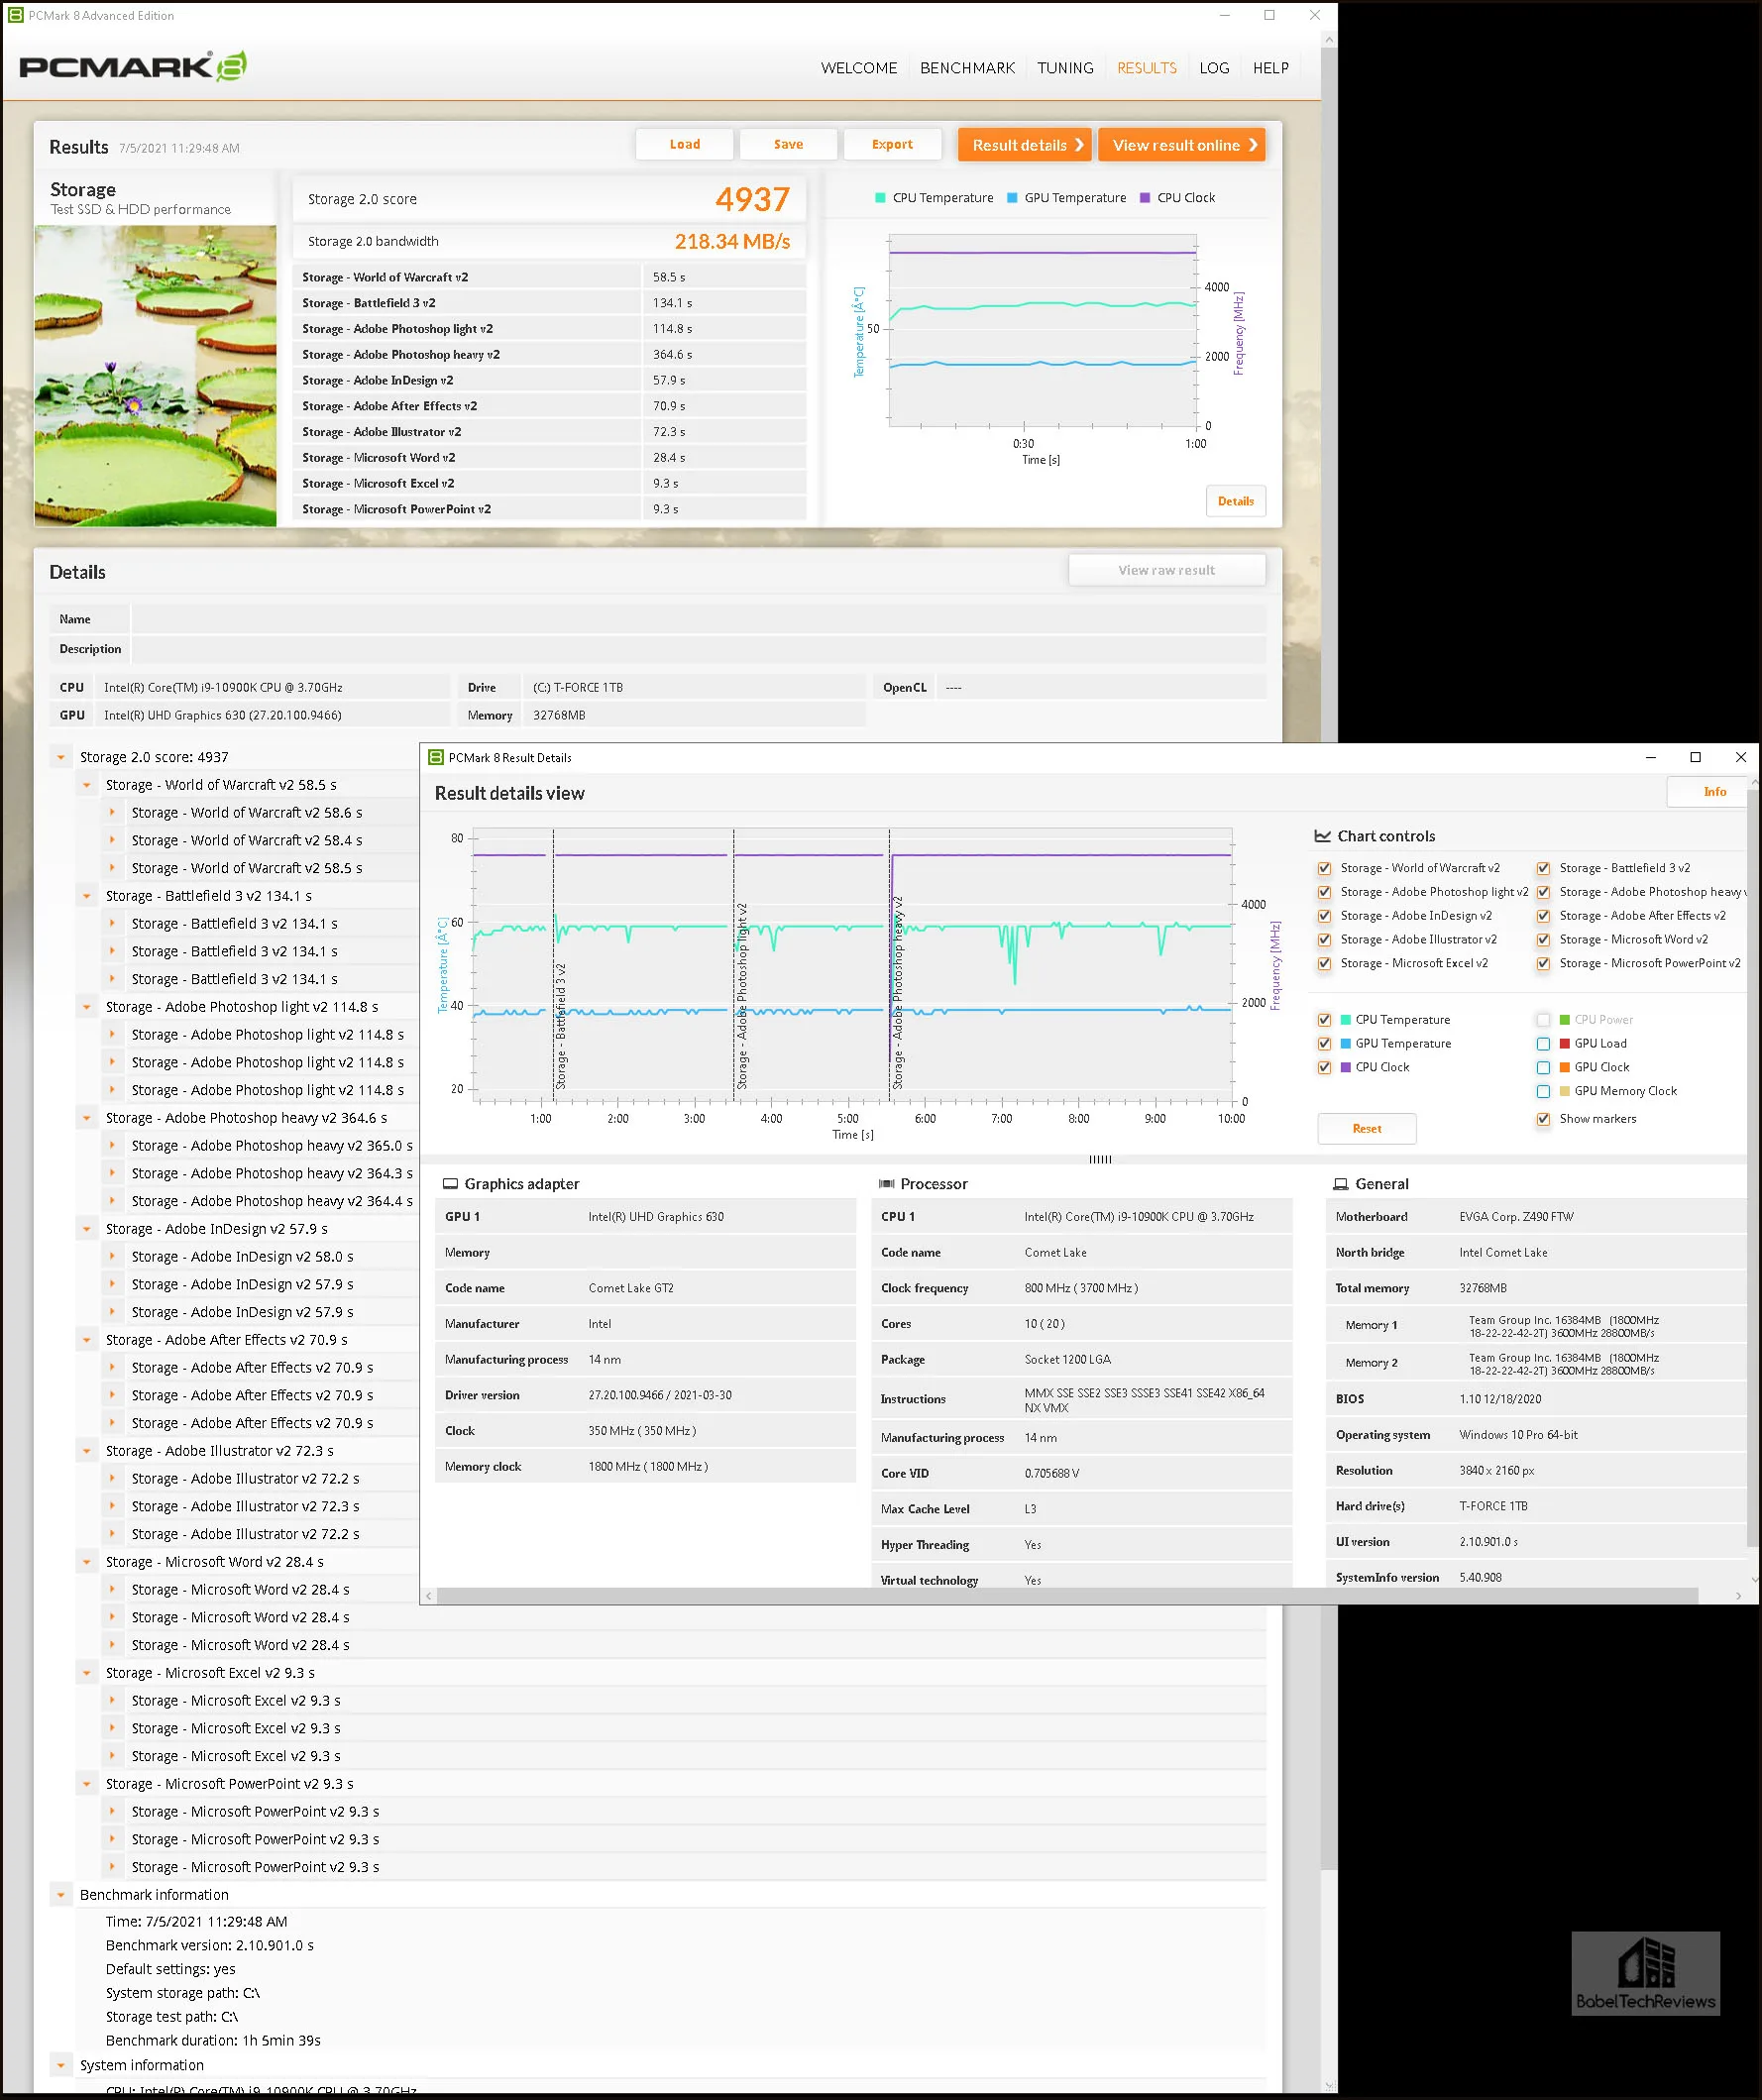The width and height of the screenshot is (1762, 2100).
Task: Collapse the Storage 2.0 score: 4937 tree node
Action: pyautogui.click(x=61, y=757)
